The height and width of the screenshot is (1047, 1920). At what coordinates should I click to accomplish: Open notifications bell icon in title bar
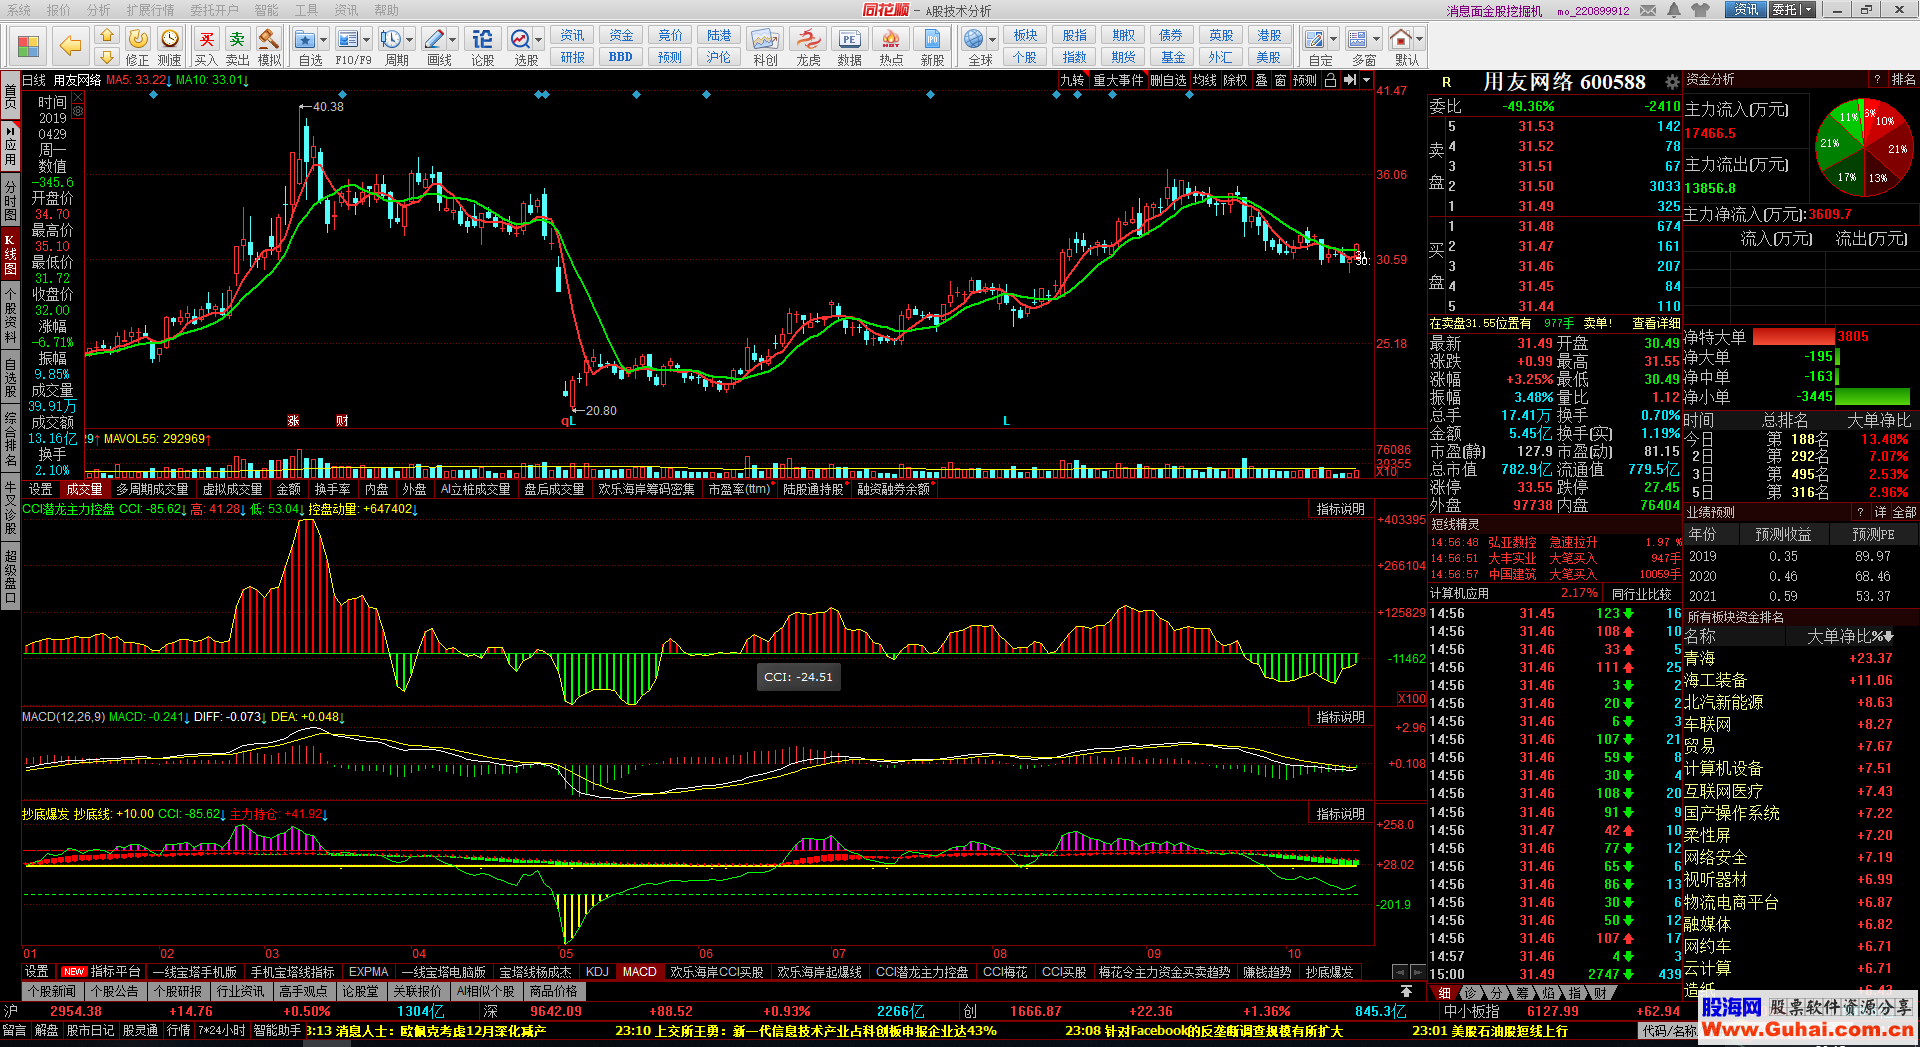coord(1674,10)
